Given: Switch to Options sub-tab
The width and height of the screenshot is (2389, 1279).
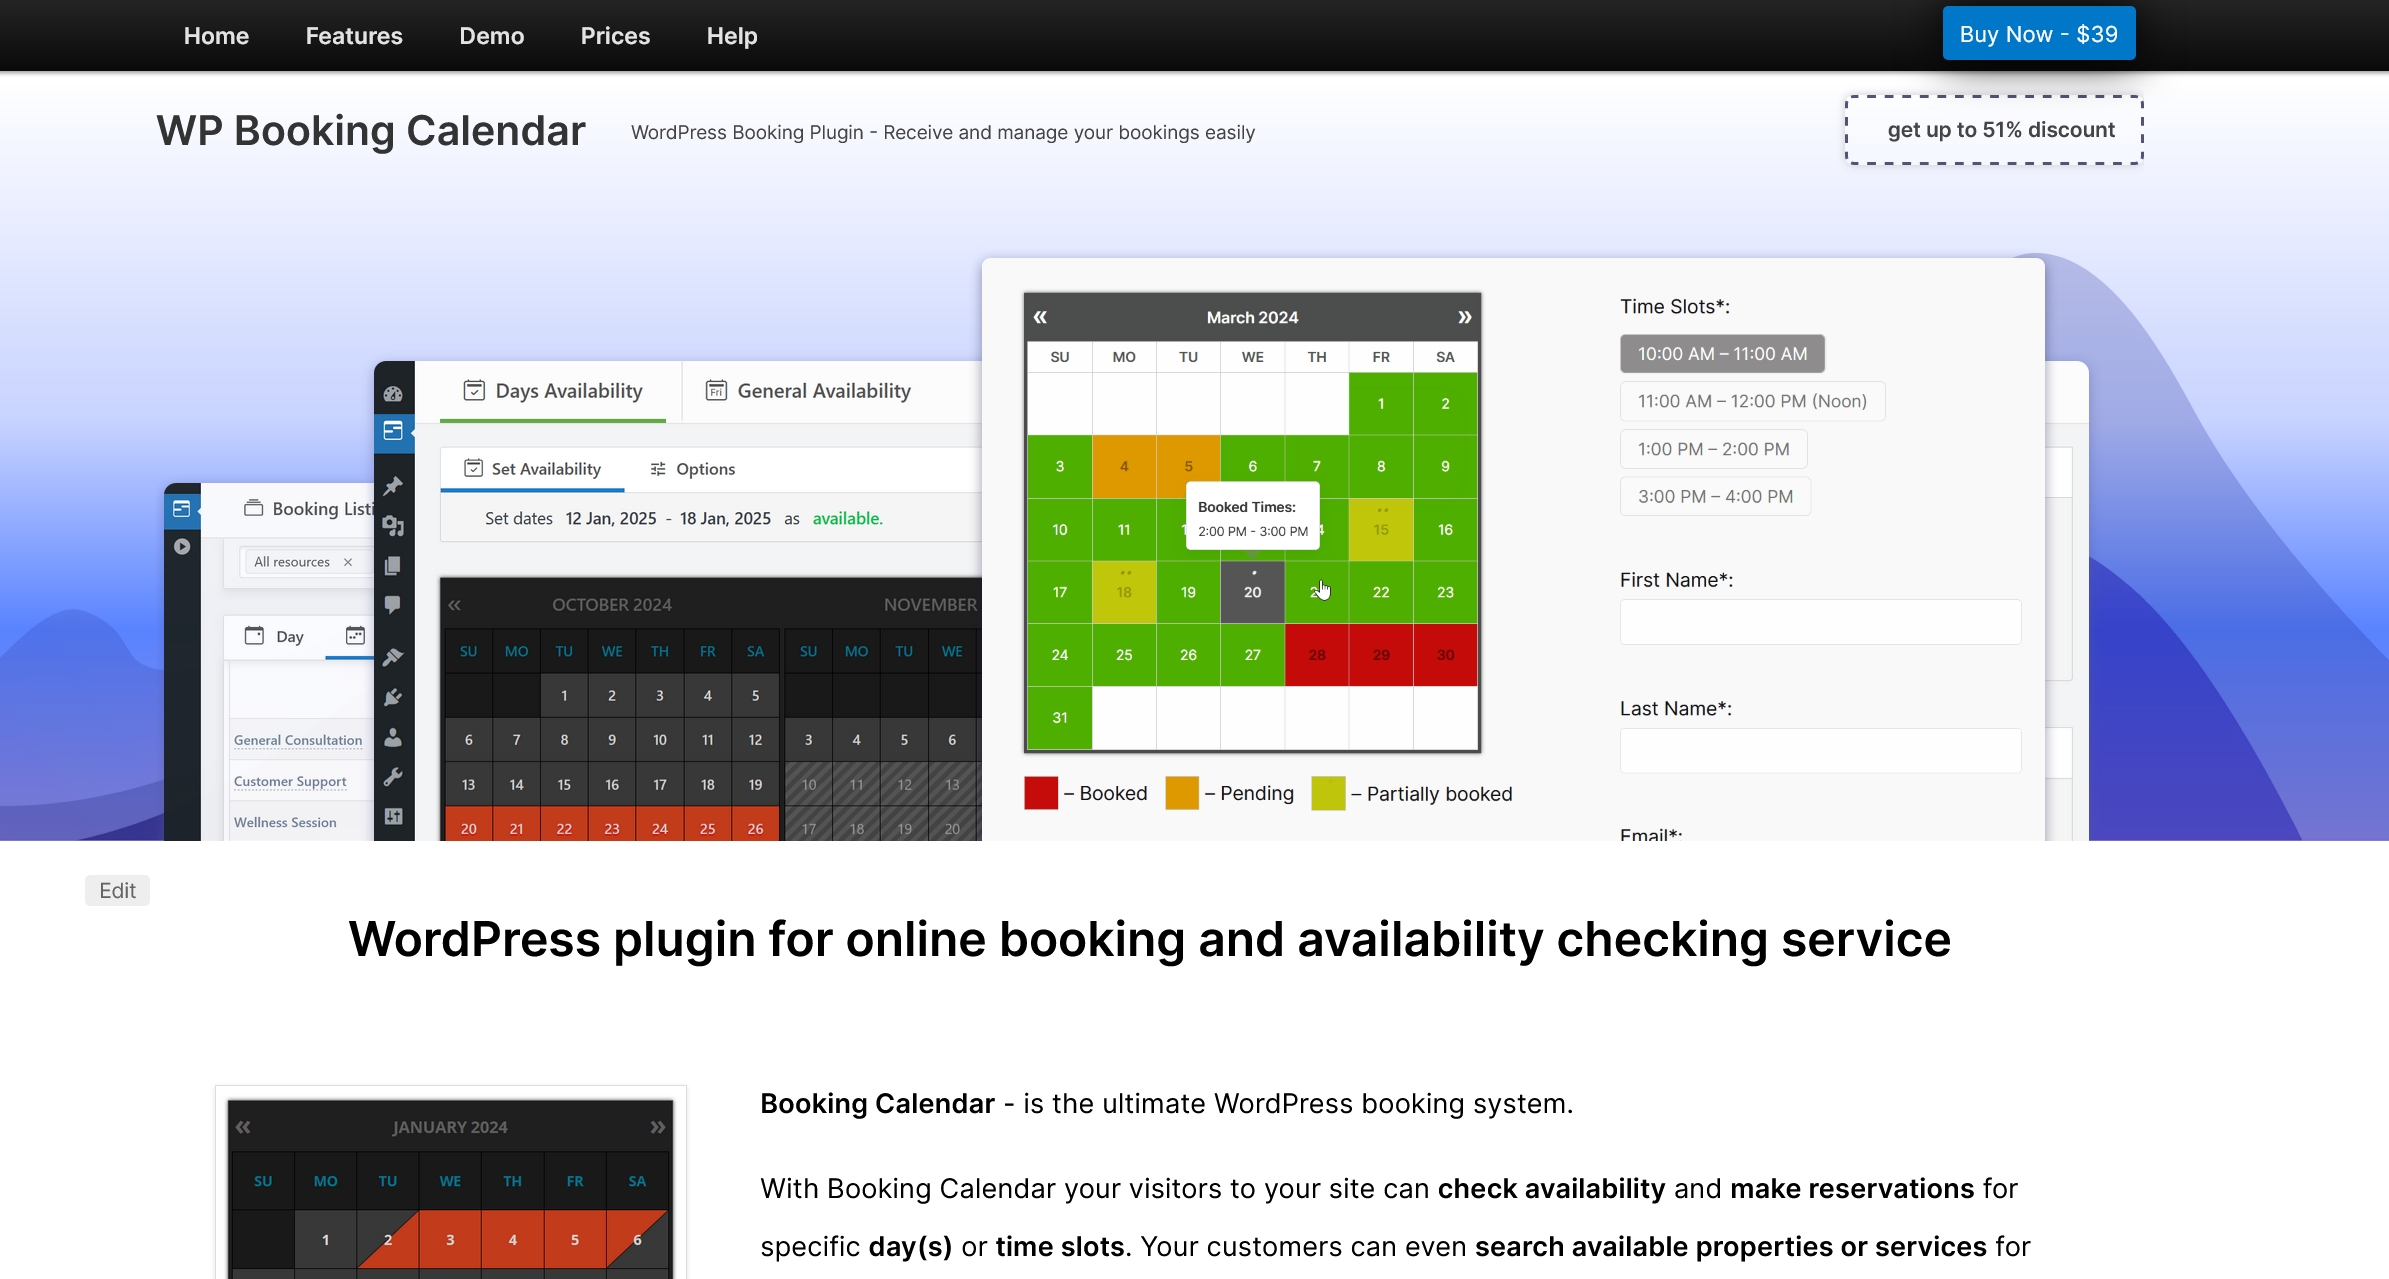Looking at the screenshot, I should coord(693,469).
